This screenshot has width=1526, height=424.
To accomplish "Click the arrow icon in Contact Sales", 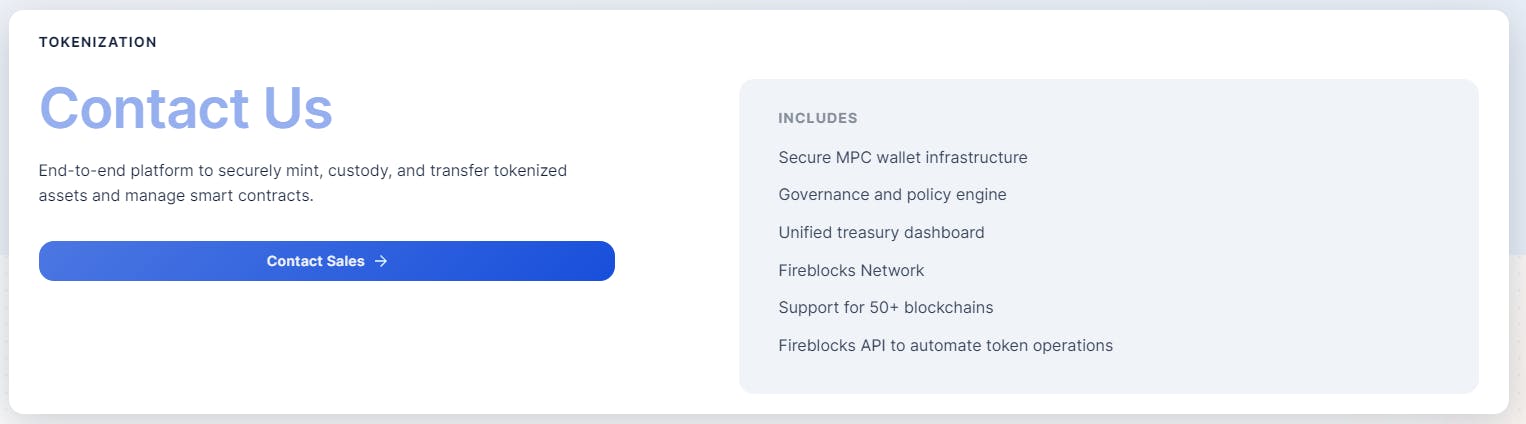I will point(381,261).
